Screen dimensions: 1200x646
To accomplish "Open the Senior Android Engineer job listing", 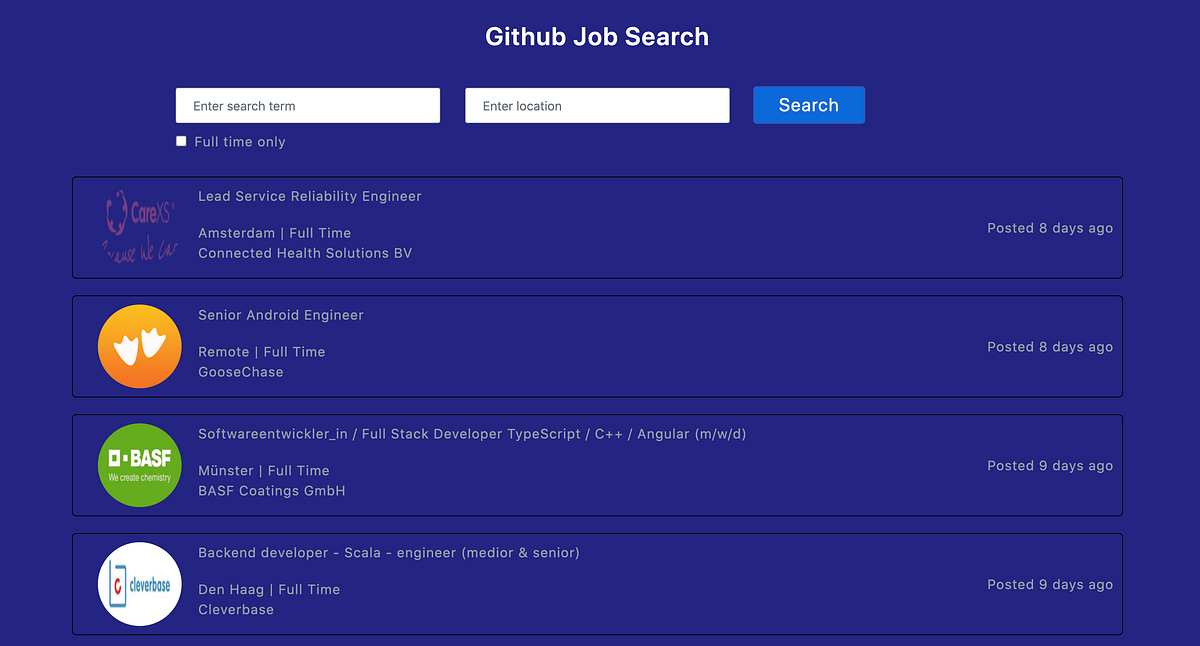I will (x=280, y=314).
